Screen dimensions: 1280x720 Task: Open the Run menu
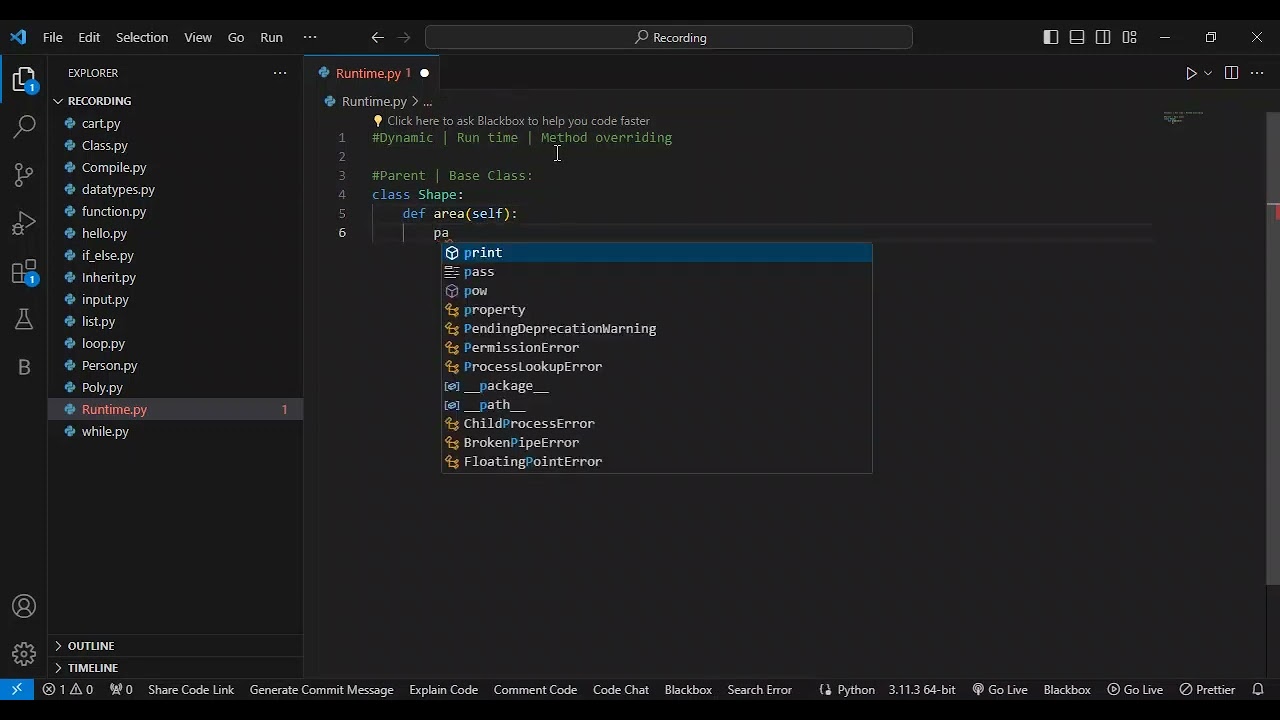pos(271,37)
